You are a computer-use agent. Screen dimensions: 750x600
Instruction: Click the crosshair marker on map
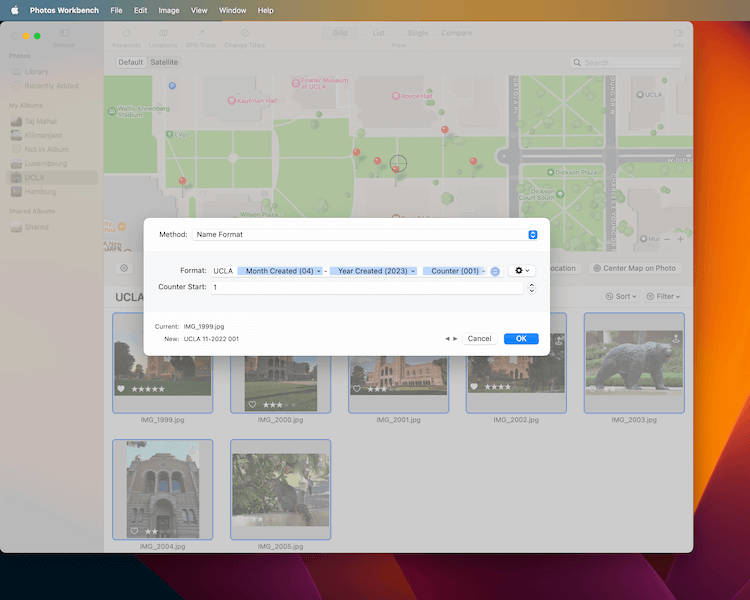click(x=398, y=164)
